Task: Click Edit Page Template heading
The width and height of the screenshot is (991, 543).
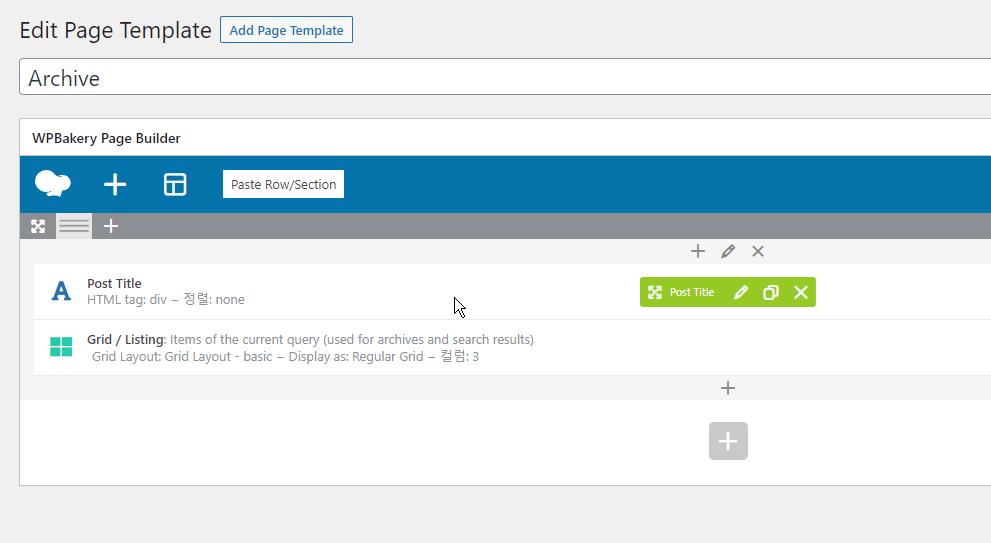Action: (116, 30)
